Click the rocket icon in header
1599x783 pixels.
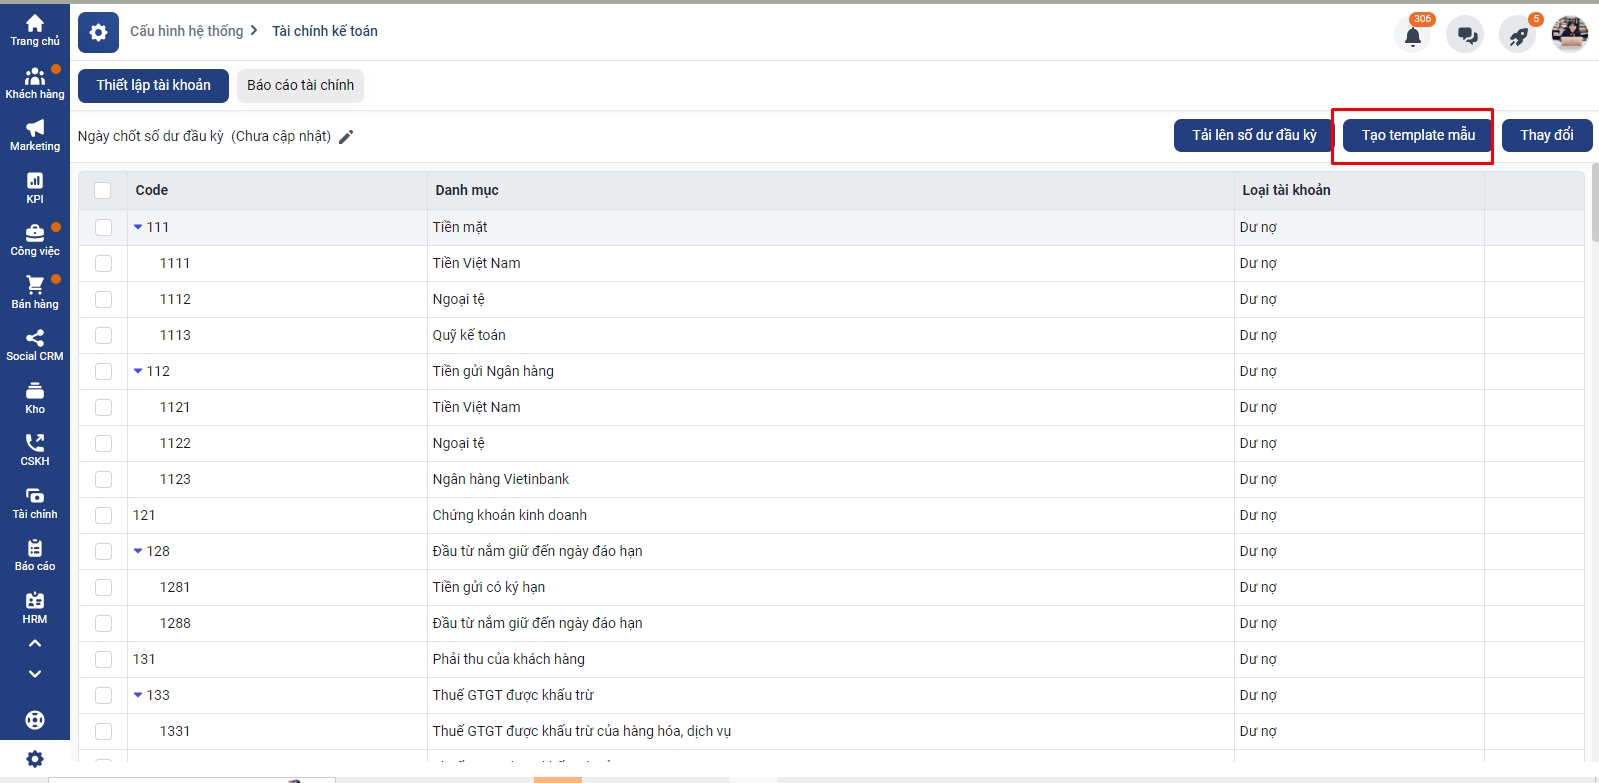[x=1518, y=36]
